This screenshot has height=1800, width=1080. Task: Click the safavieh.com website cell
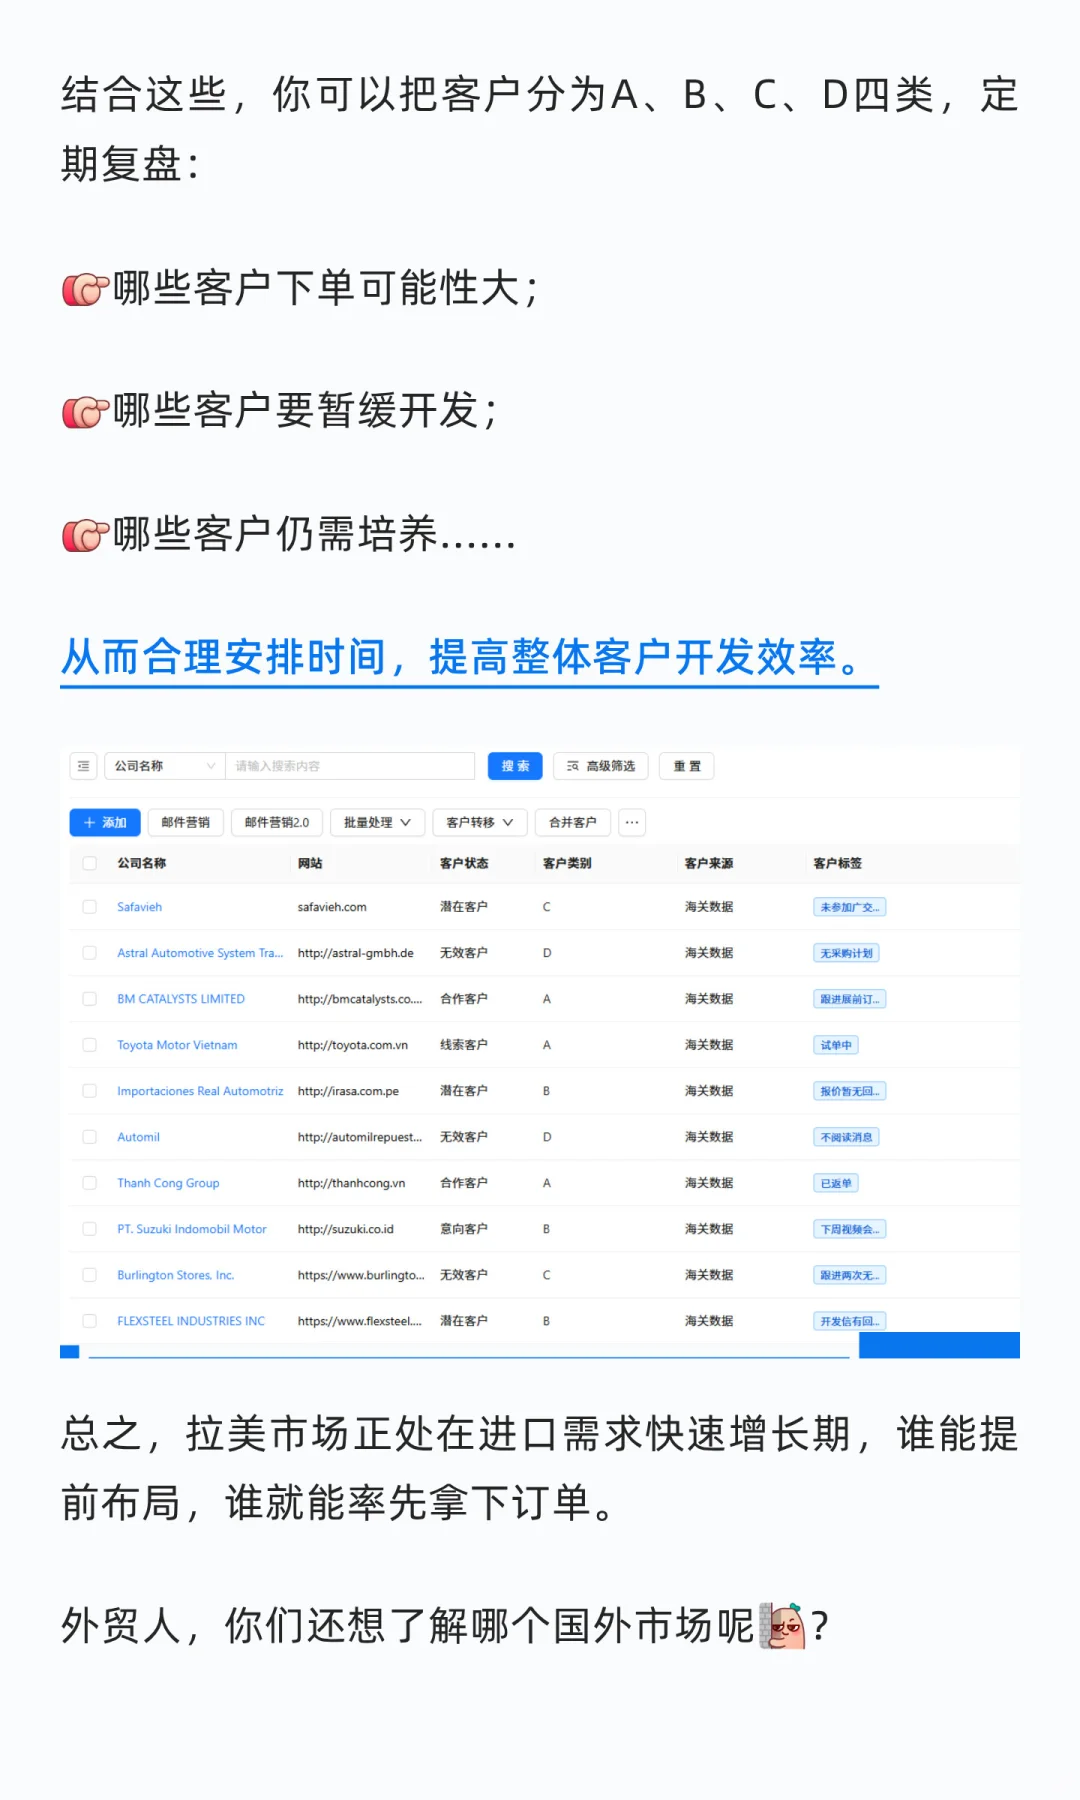(x=332, y=907)
